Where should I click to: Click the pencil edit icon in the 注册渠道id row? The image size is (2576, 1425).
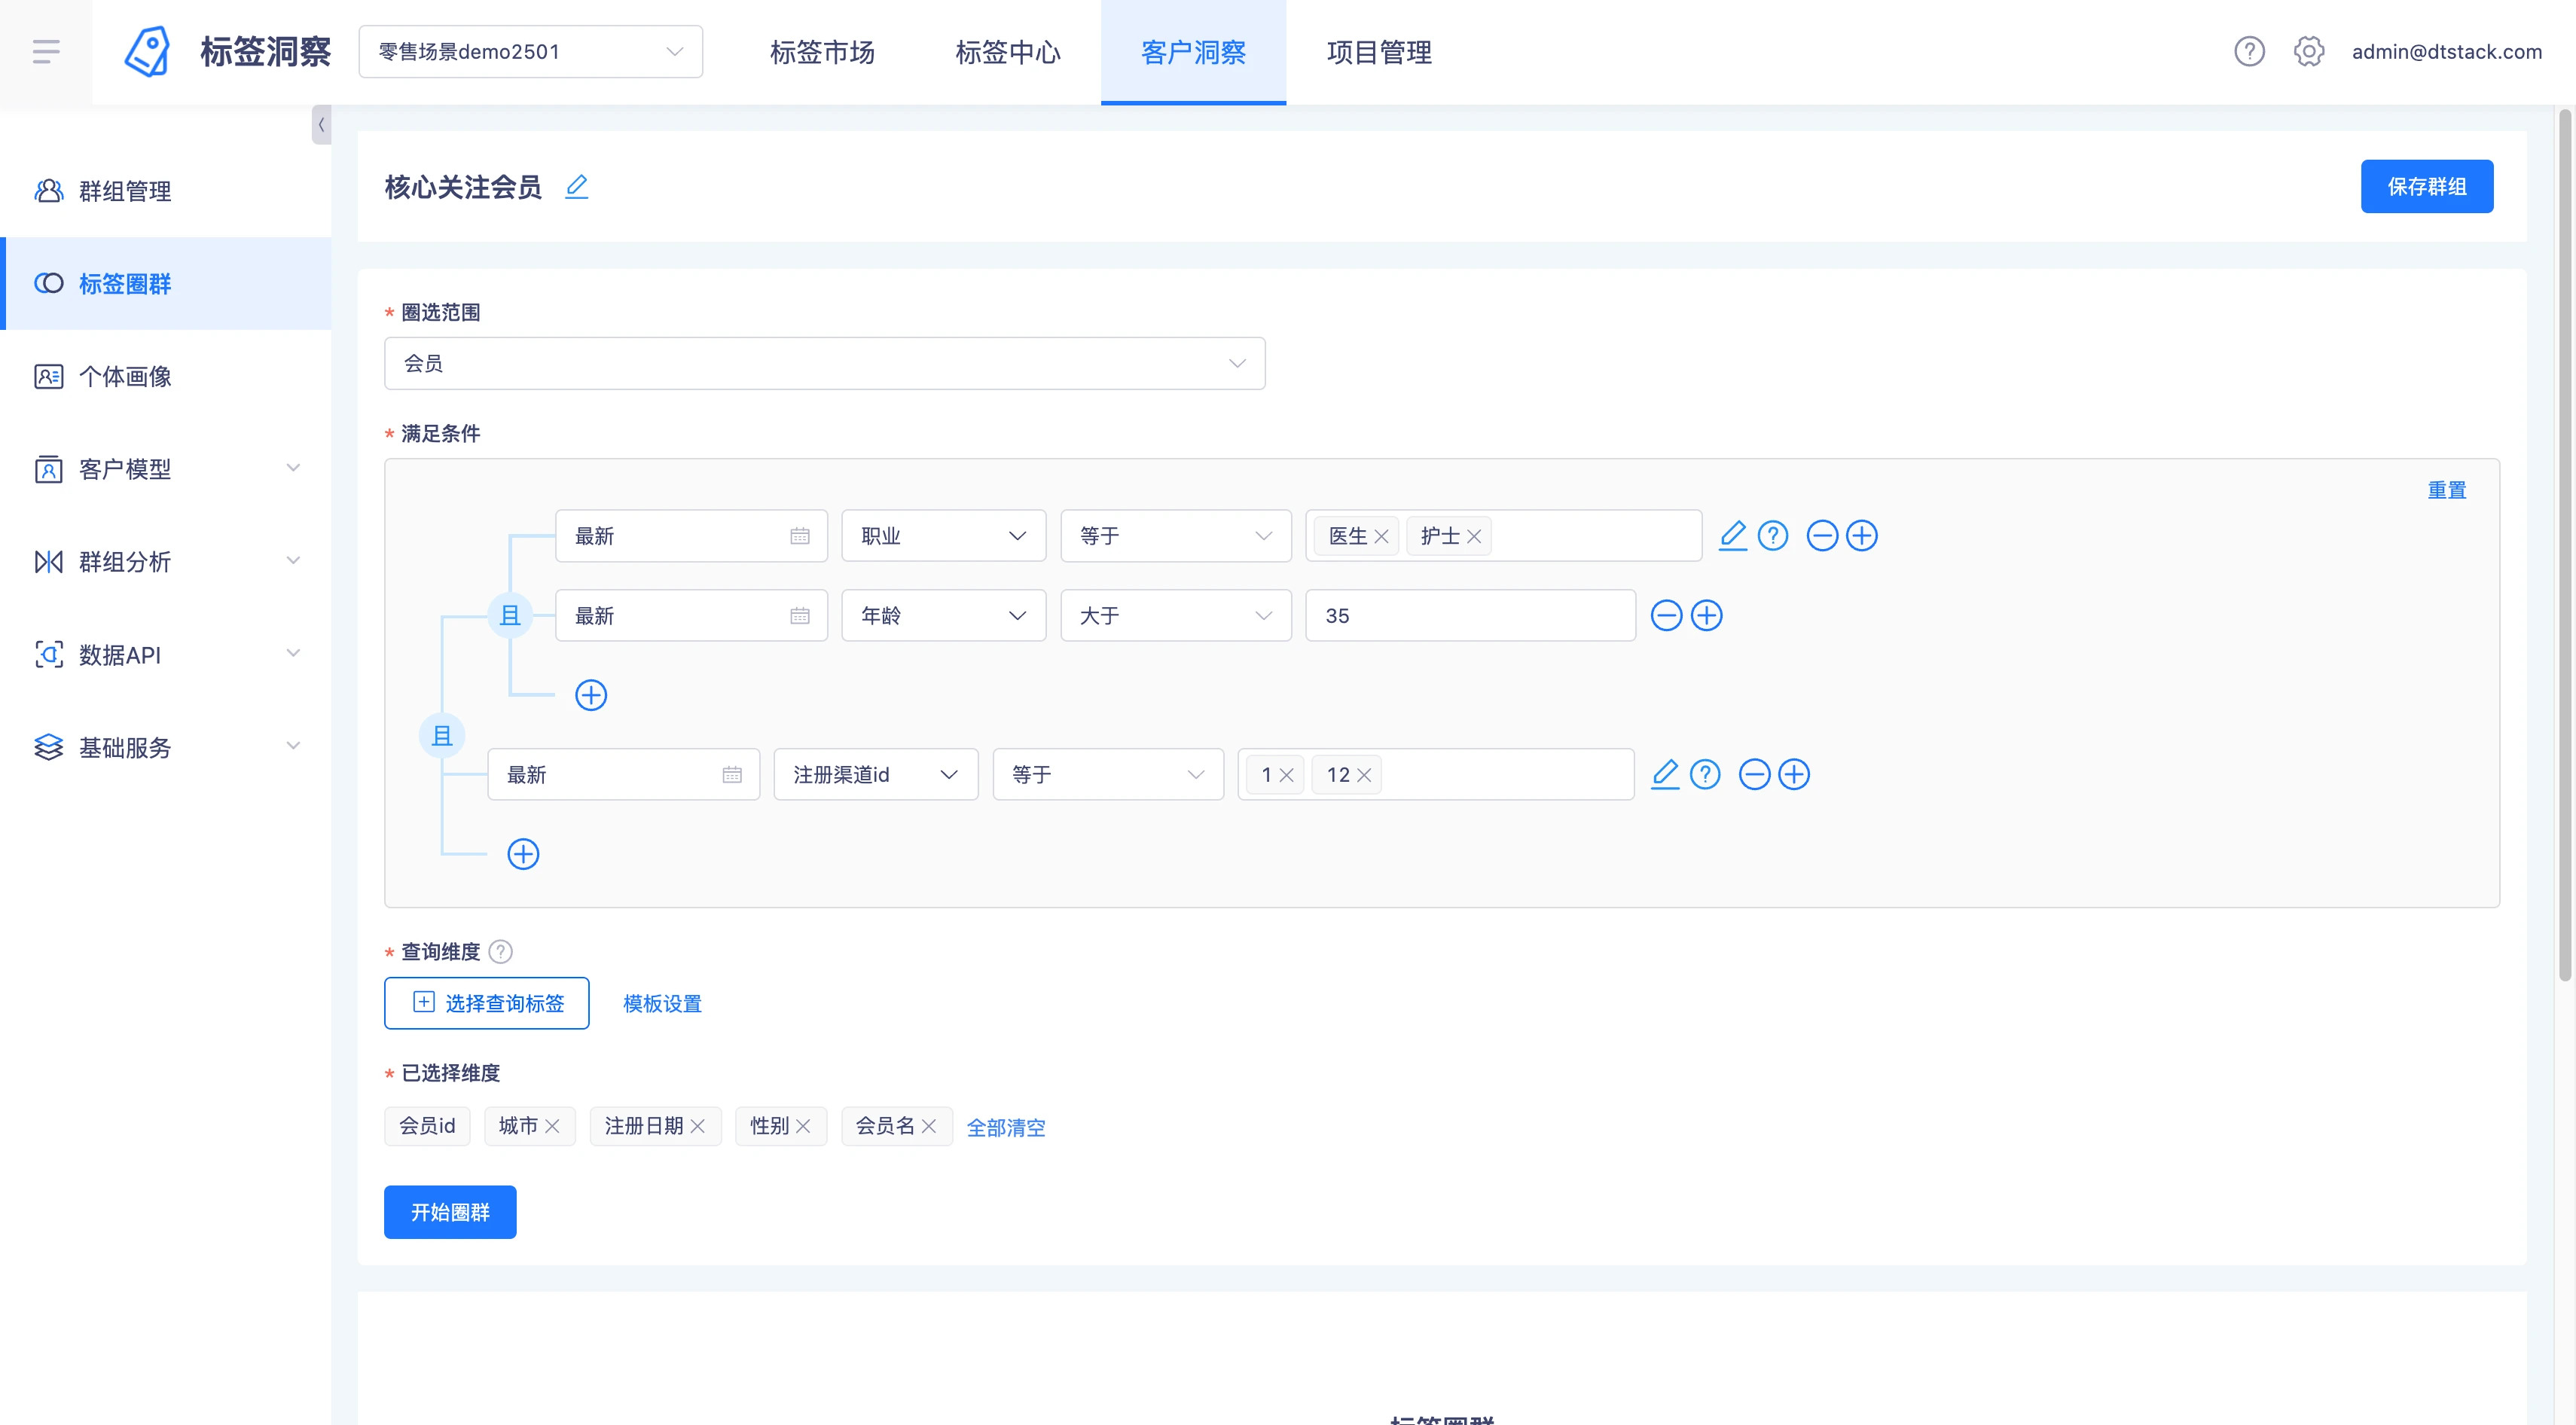pyautogui.click(x=1664, y=774)
